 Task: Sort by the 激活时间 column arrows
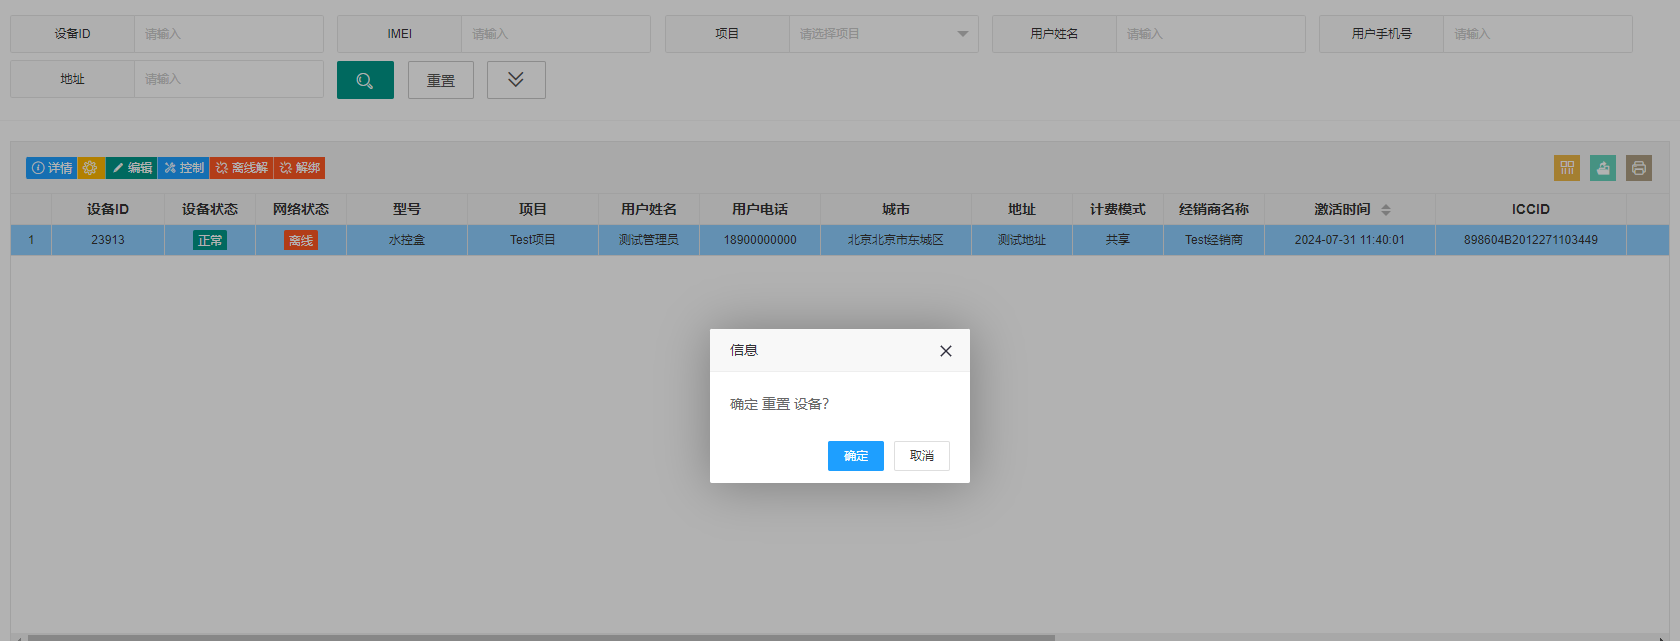pos(1386,210)
